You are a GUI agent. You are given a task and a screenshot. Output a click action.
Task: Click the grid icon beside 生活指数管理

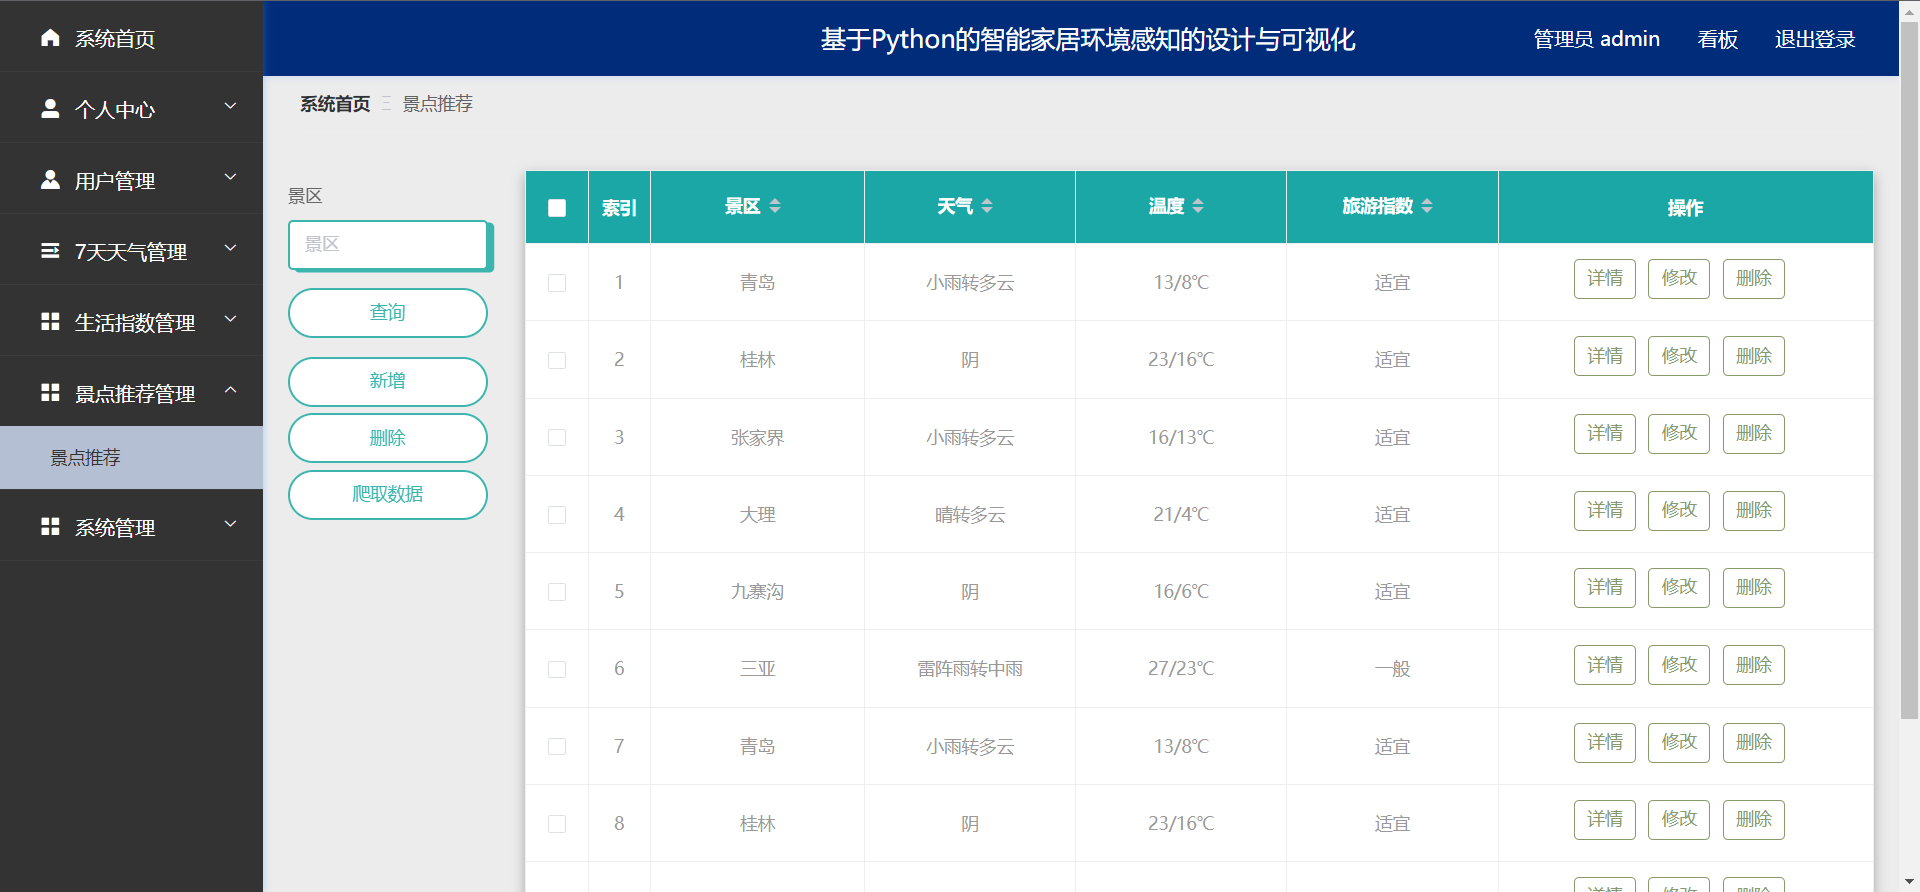click(x=50, y=321)
